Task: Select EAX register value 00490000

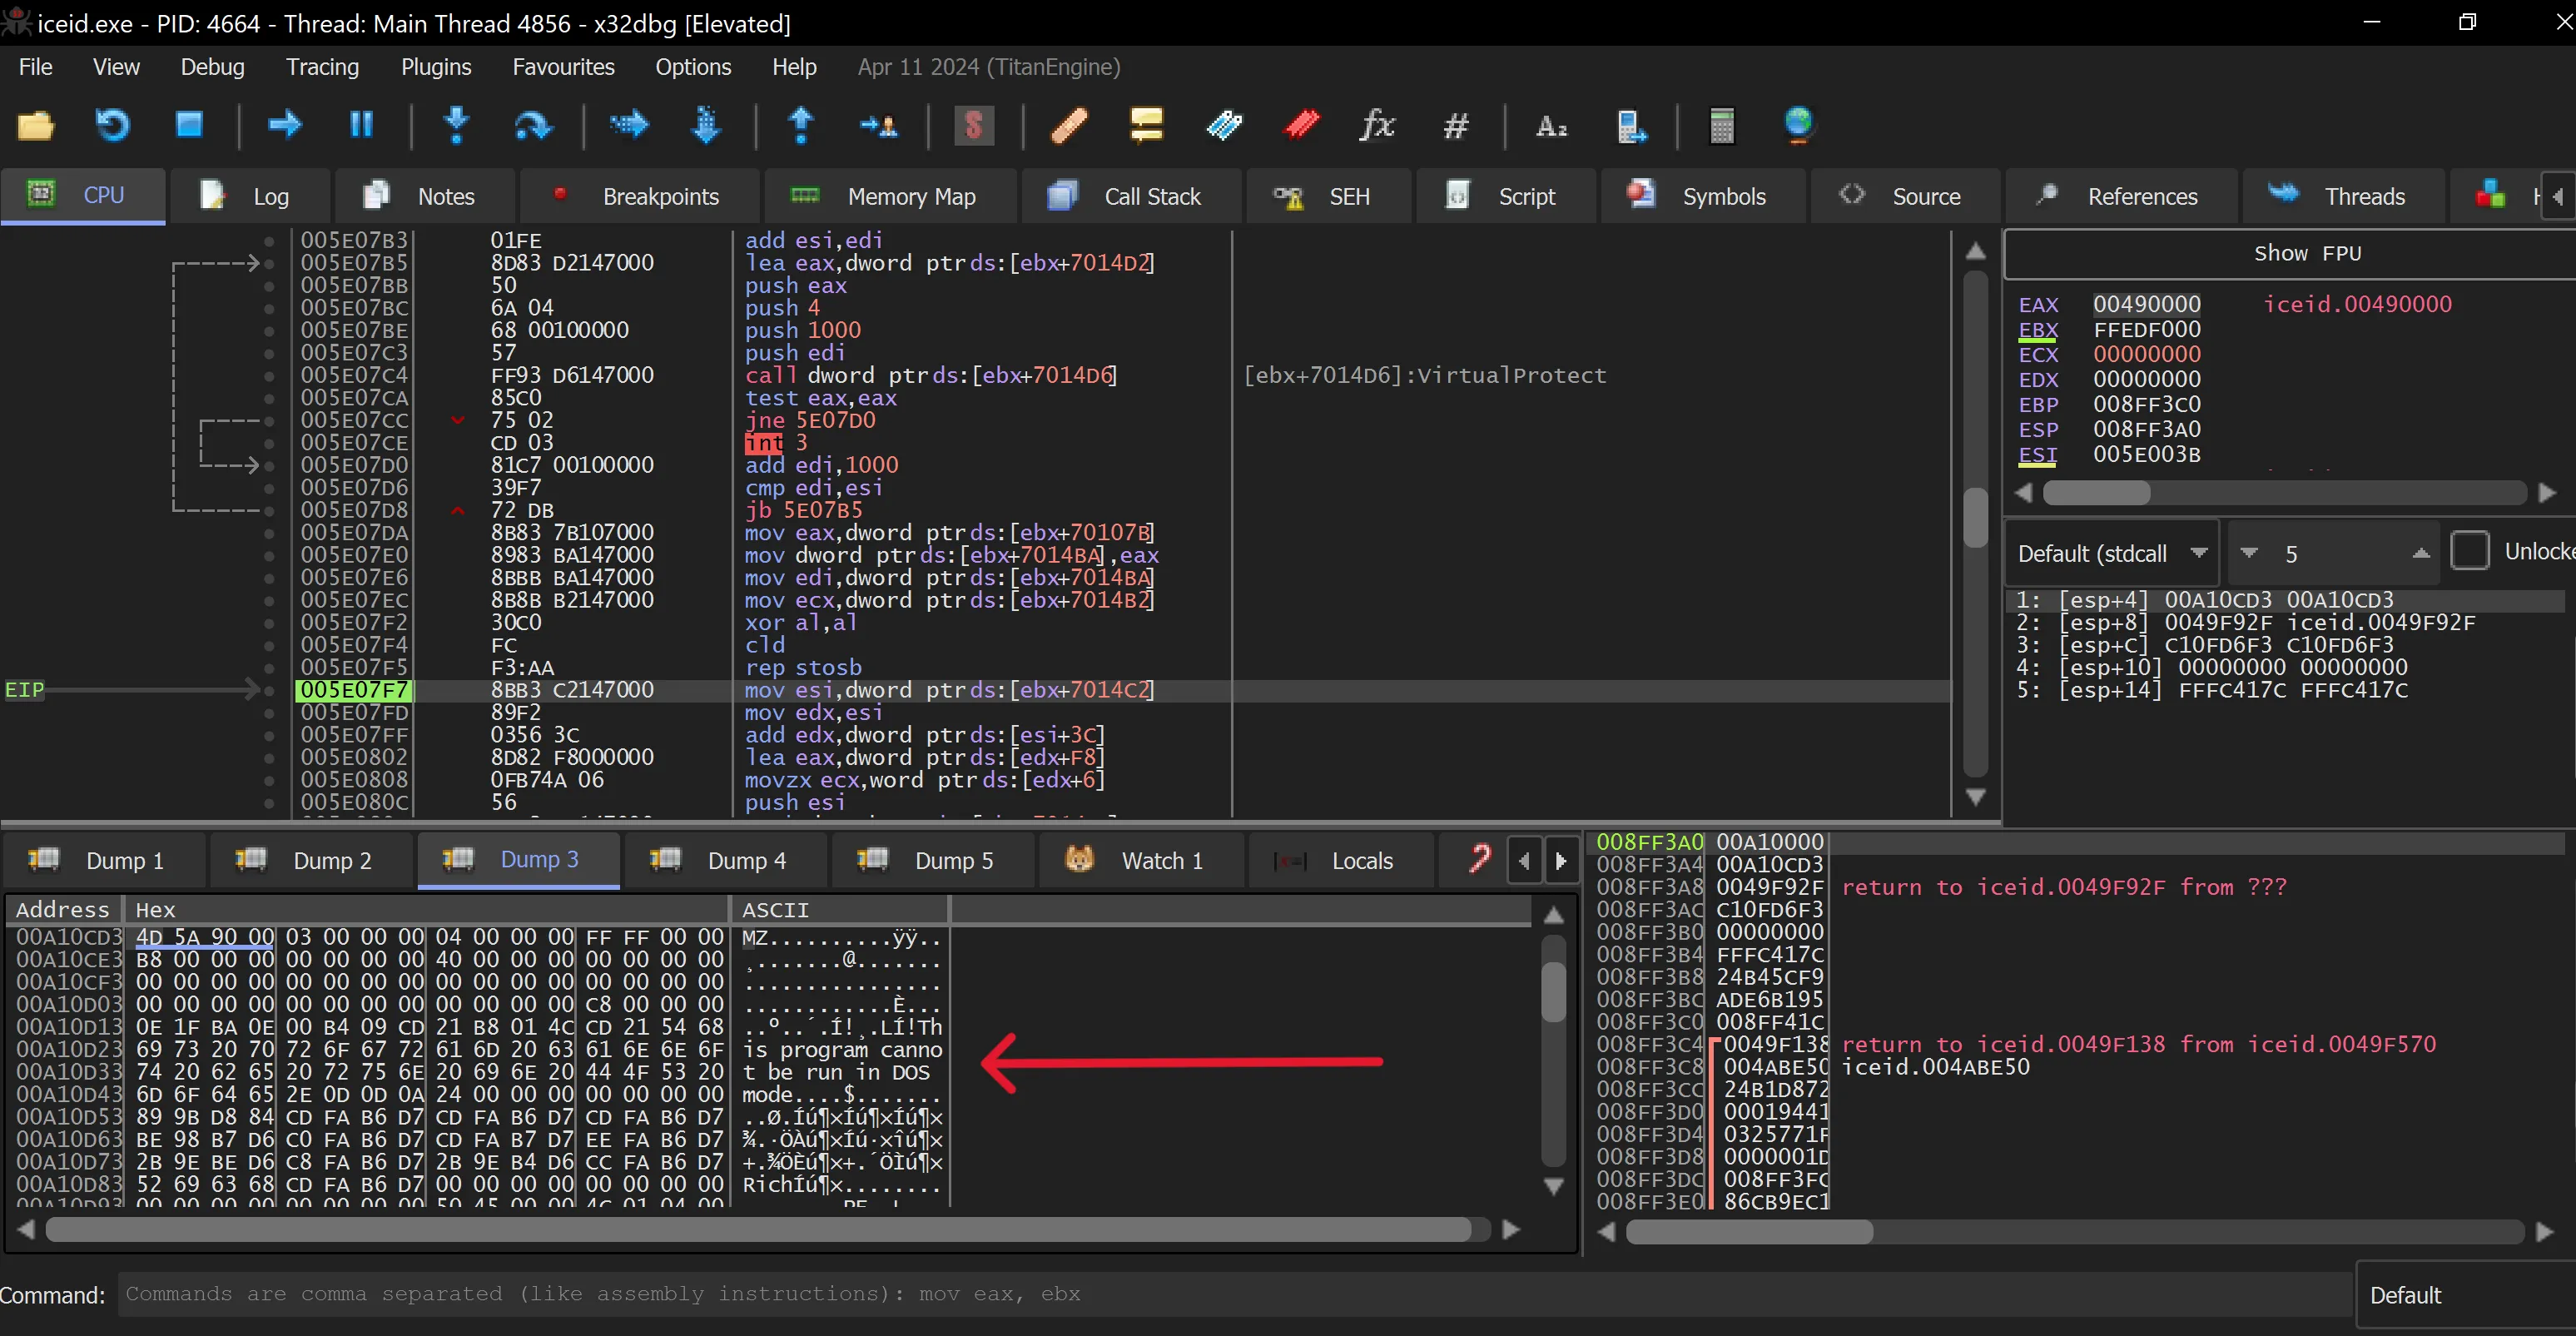Action: [x=2147, y=304]
